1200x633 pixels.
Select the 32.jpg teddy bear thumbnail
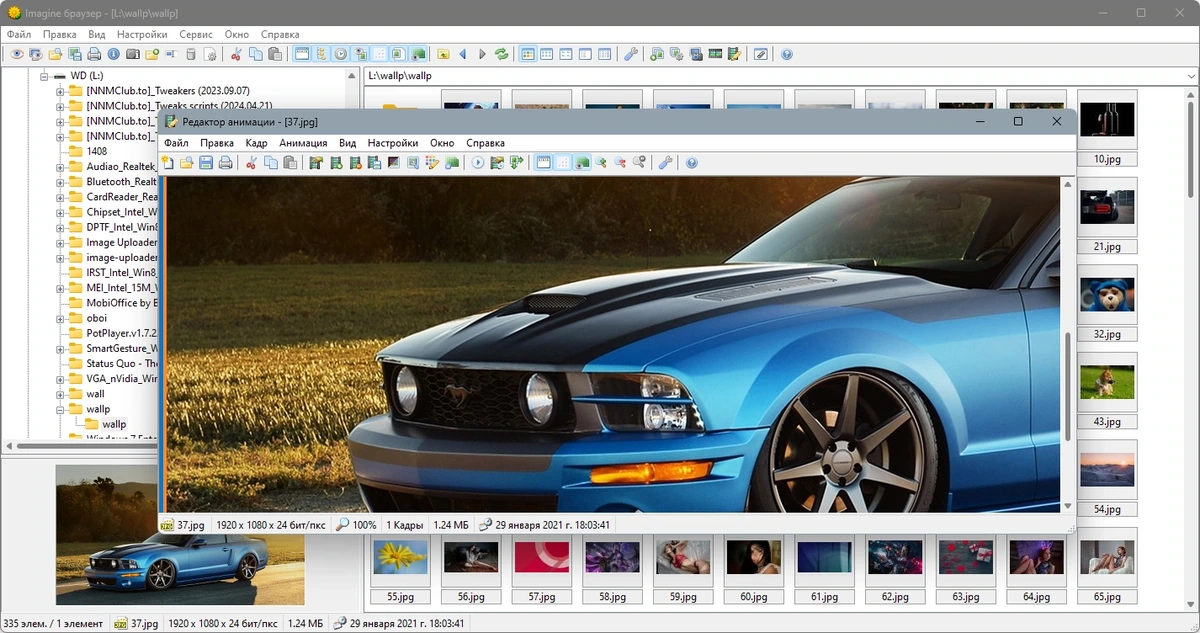pos(1107,303)
